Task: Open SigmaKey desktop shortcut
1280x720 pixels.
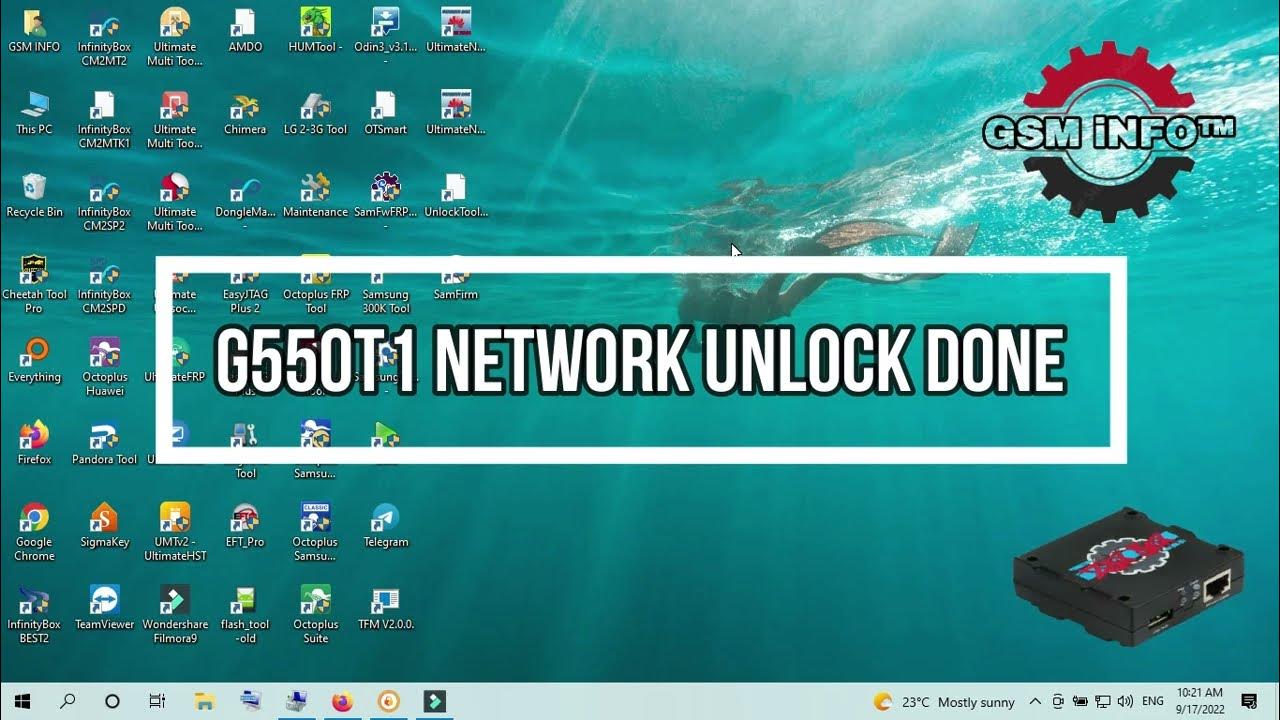Action: click(x=104, y=525)
